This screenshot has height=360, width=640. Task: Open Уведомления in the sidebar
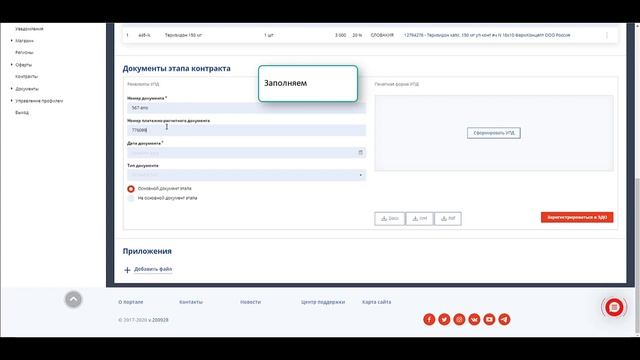(x=29, y=29)
